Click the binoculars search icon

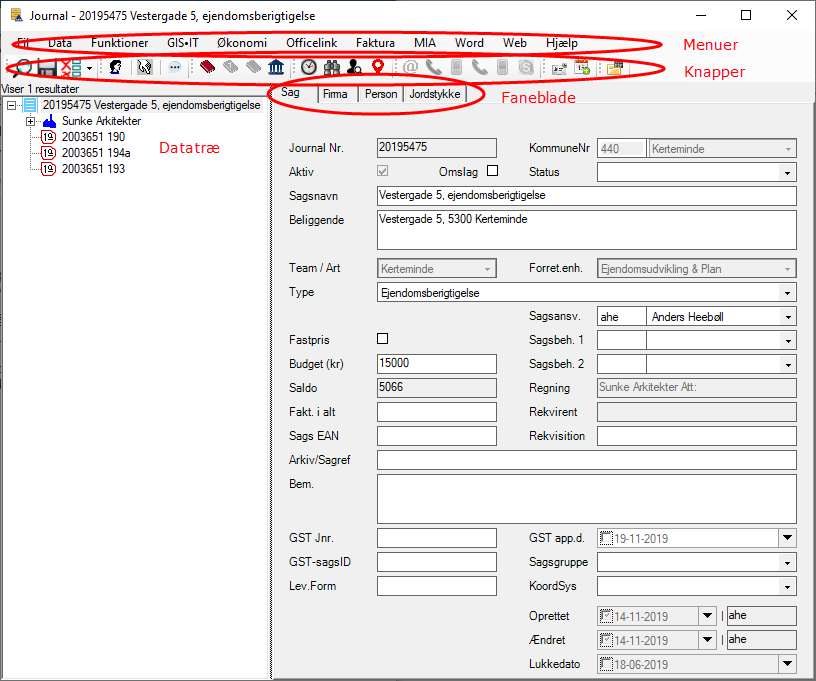click(331, 68)
